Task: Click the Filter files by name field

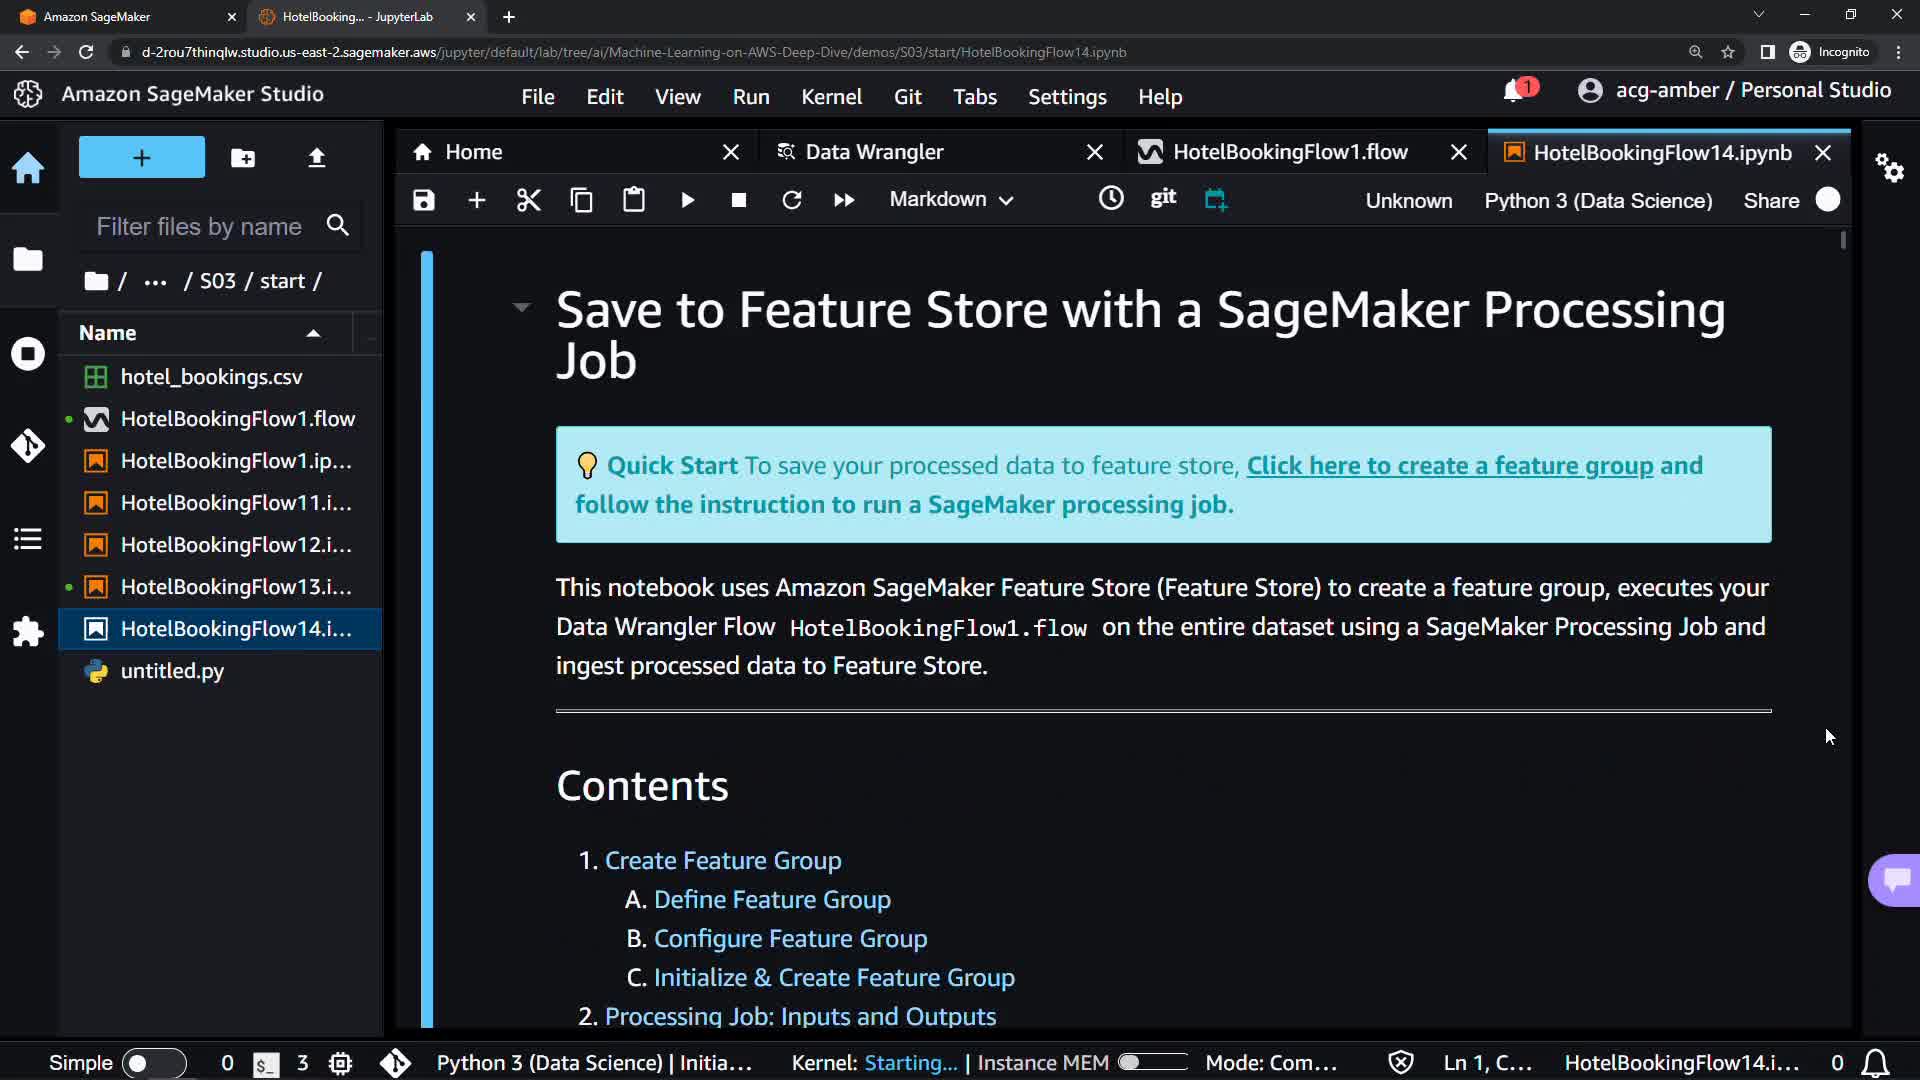Action: tap(199, 227)
